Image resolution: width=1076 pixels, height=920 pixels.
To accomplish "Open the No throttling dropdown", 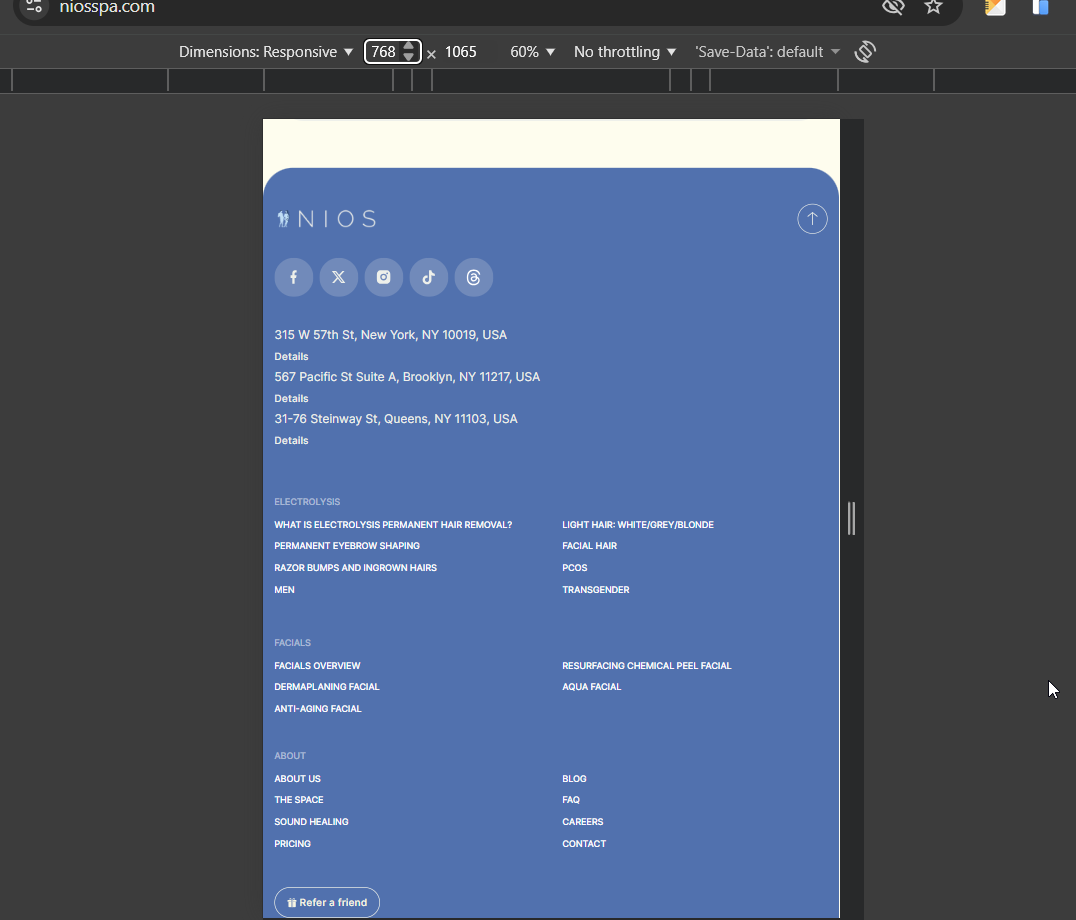I will (x=624, y=52).
